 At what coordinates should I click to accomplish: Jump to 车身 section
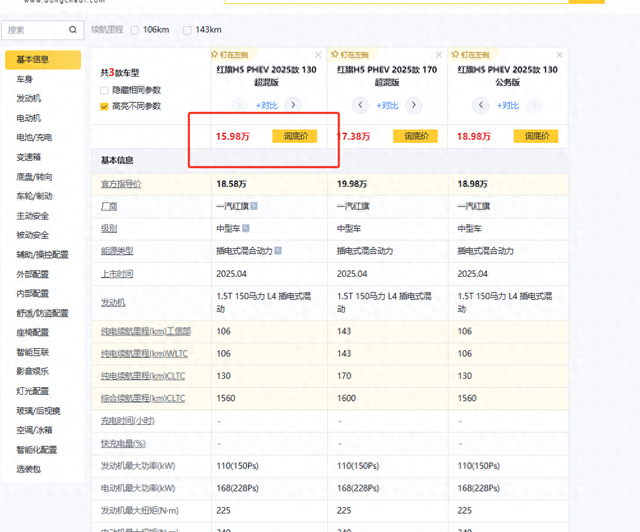(24, 79)
